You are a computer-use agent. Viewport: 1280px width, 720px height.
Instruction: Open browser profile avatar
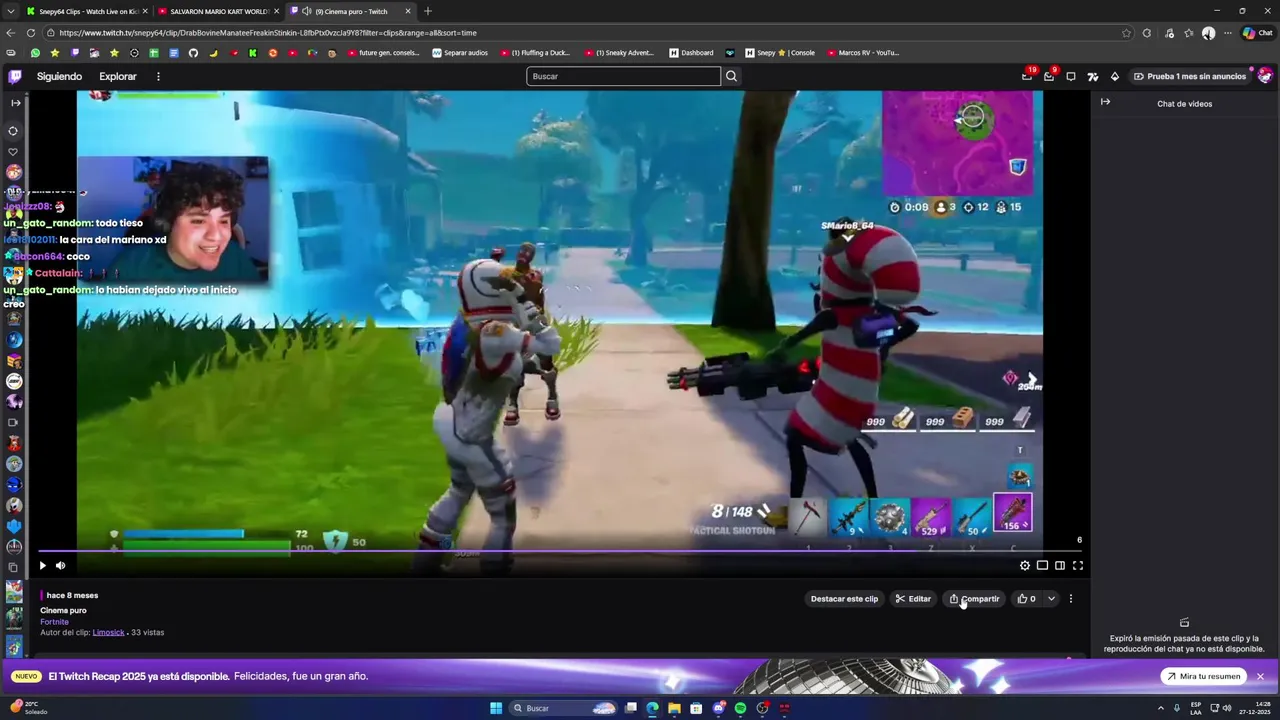[x=1208, y=33]
